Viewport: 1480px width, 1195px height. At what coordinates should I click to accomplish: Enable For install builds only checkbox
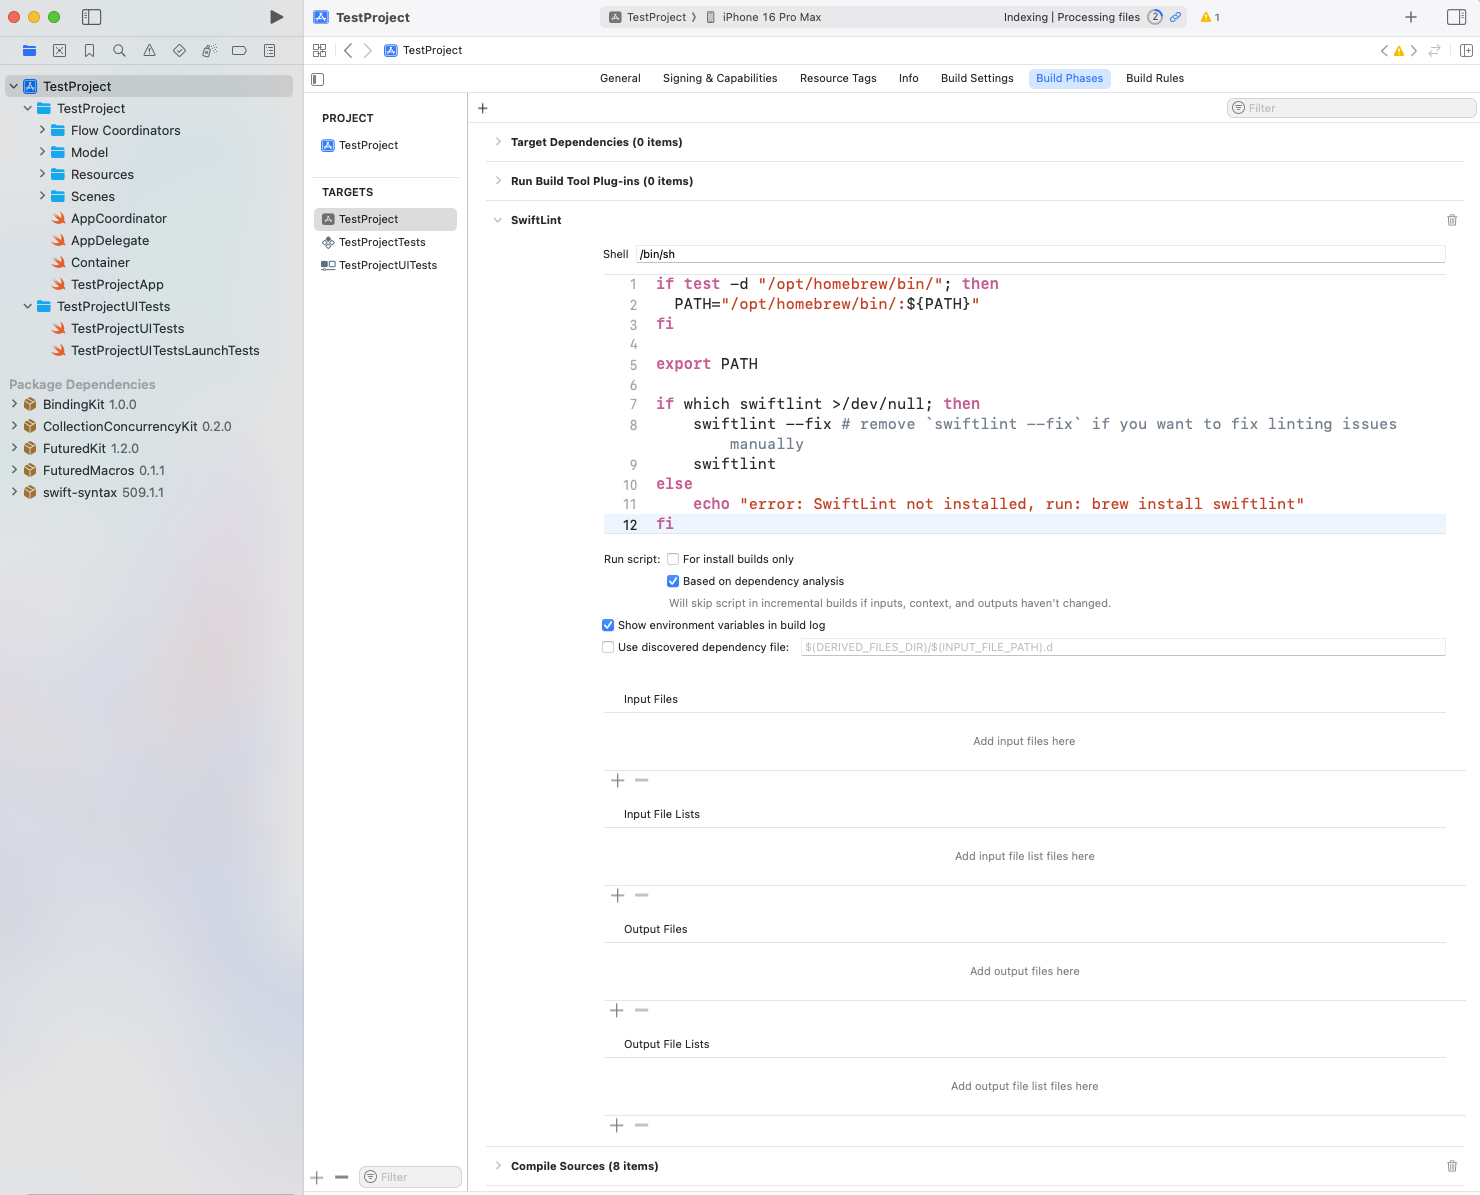(673, 559)
